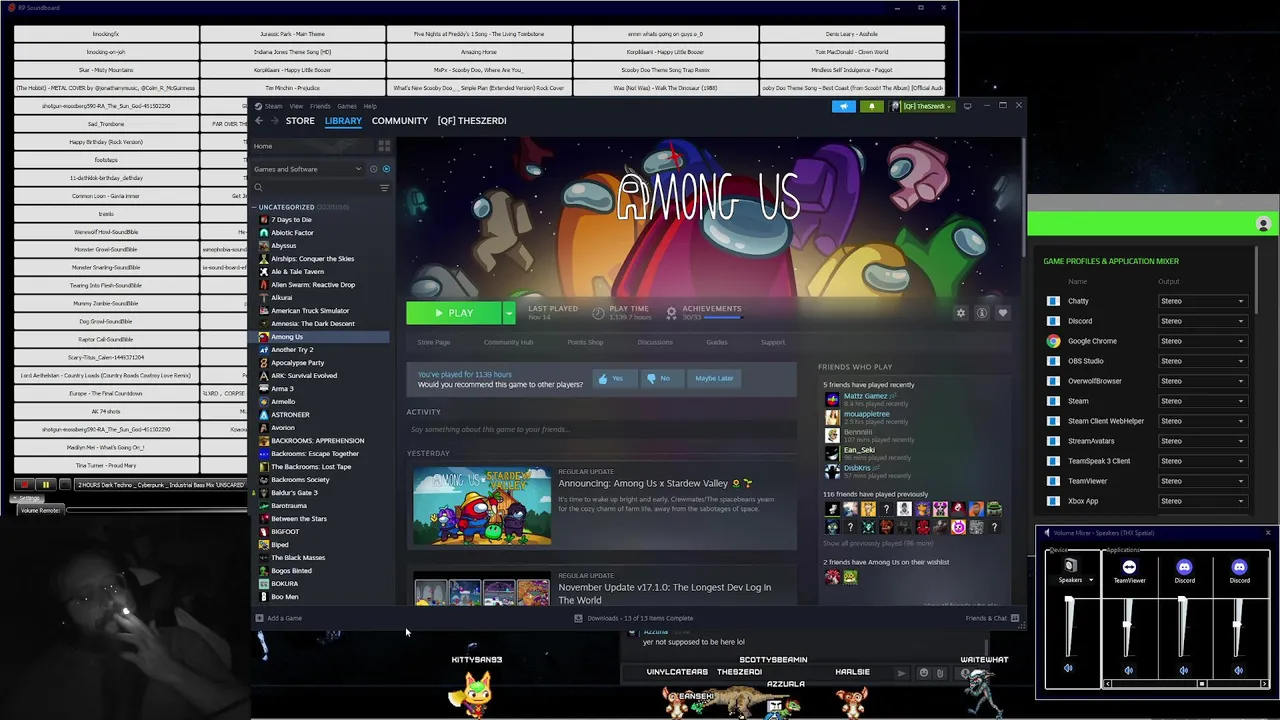The height and width of the screenshot is (720, 1280).
Task: Switch library to grid collections view
Action: pos(384,146)
